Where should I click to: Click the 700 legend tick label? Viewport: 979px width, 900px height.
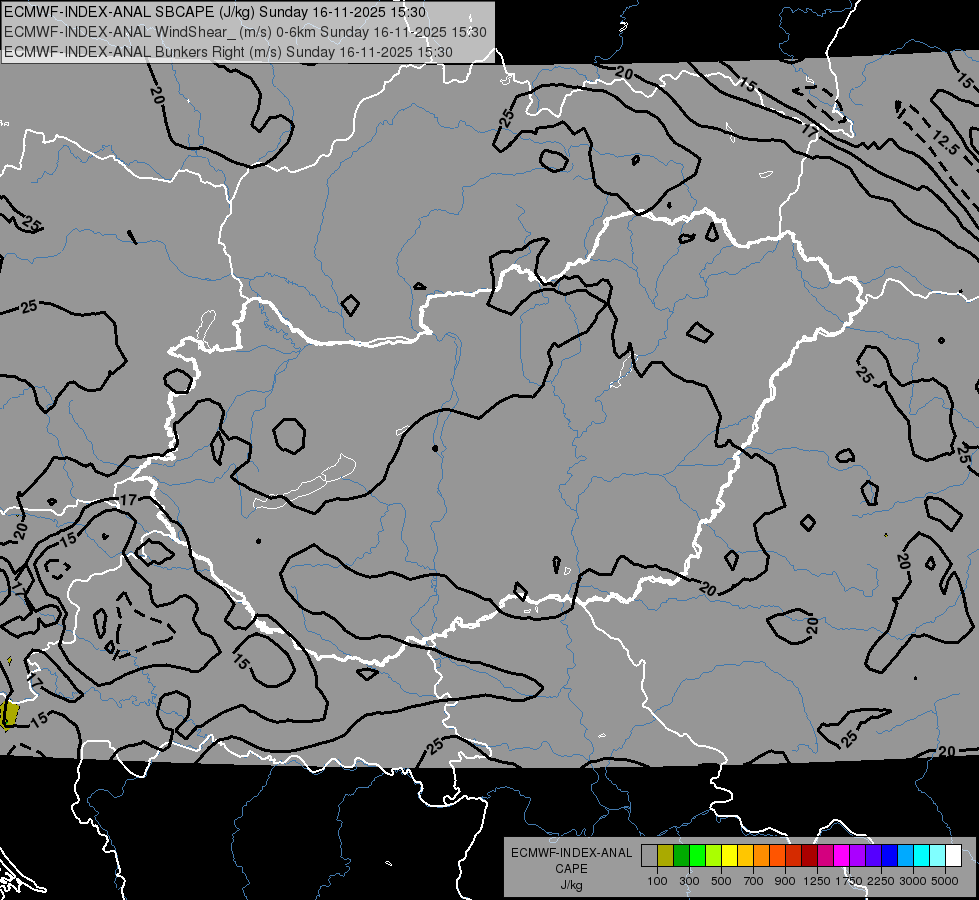click(x=754, y=881)
